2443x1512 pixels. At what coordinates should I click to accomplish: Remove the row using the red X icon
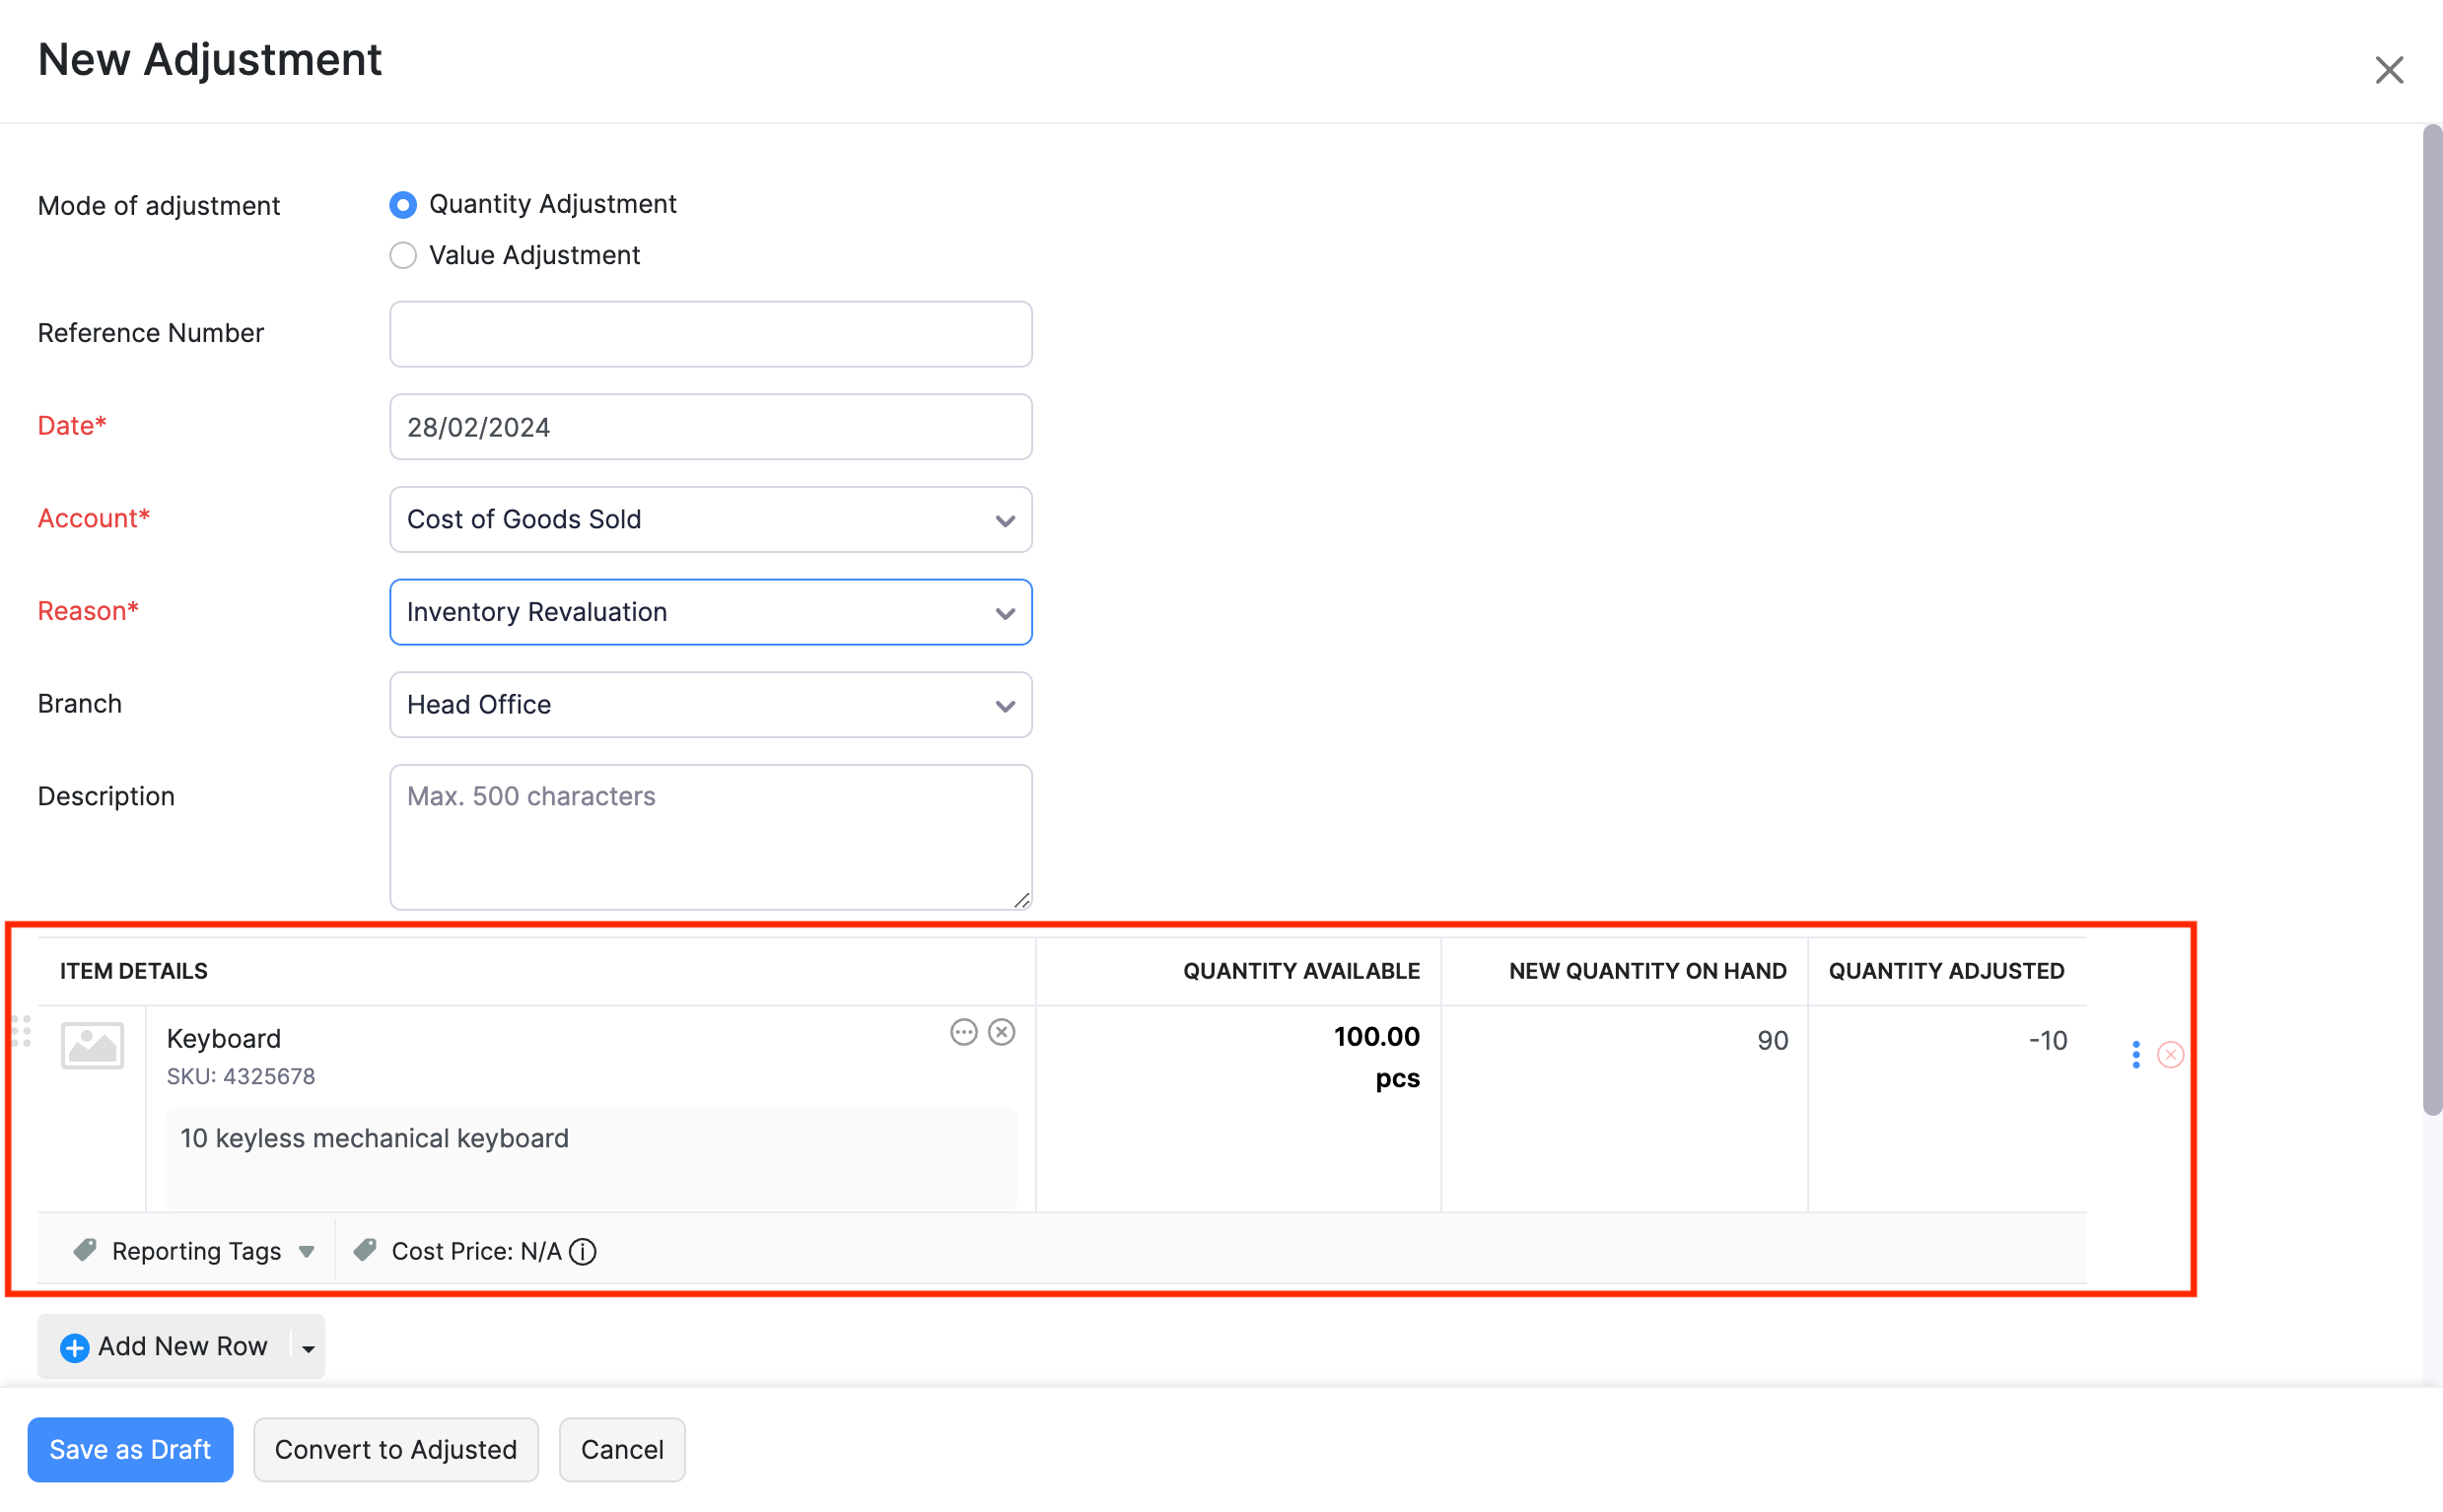(x=2169, y=1054)
